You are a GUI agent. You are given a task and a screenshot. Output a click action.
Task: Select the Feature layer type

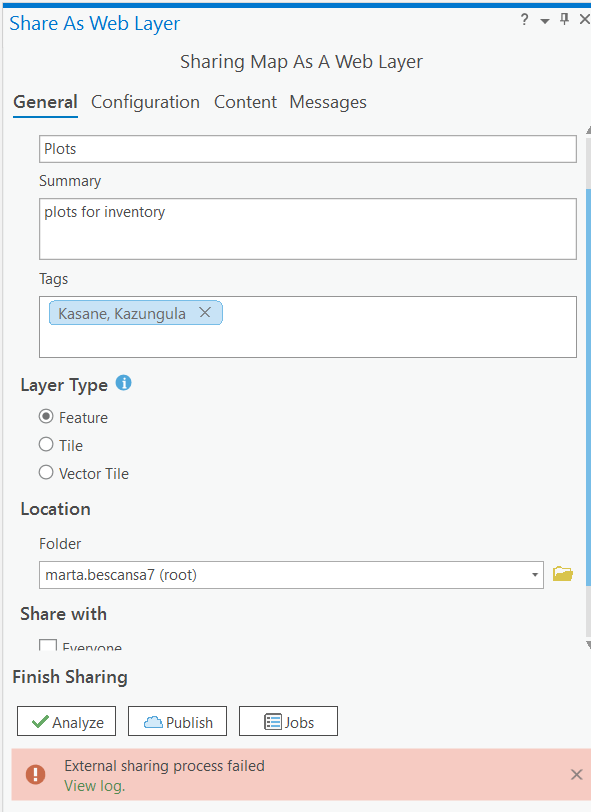coord(46,416)
